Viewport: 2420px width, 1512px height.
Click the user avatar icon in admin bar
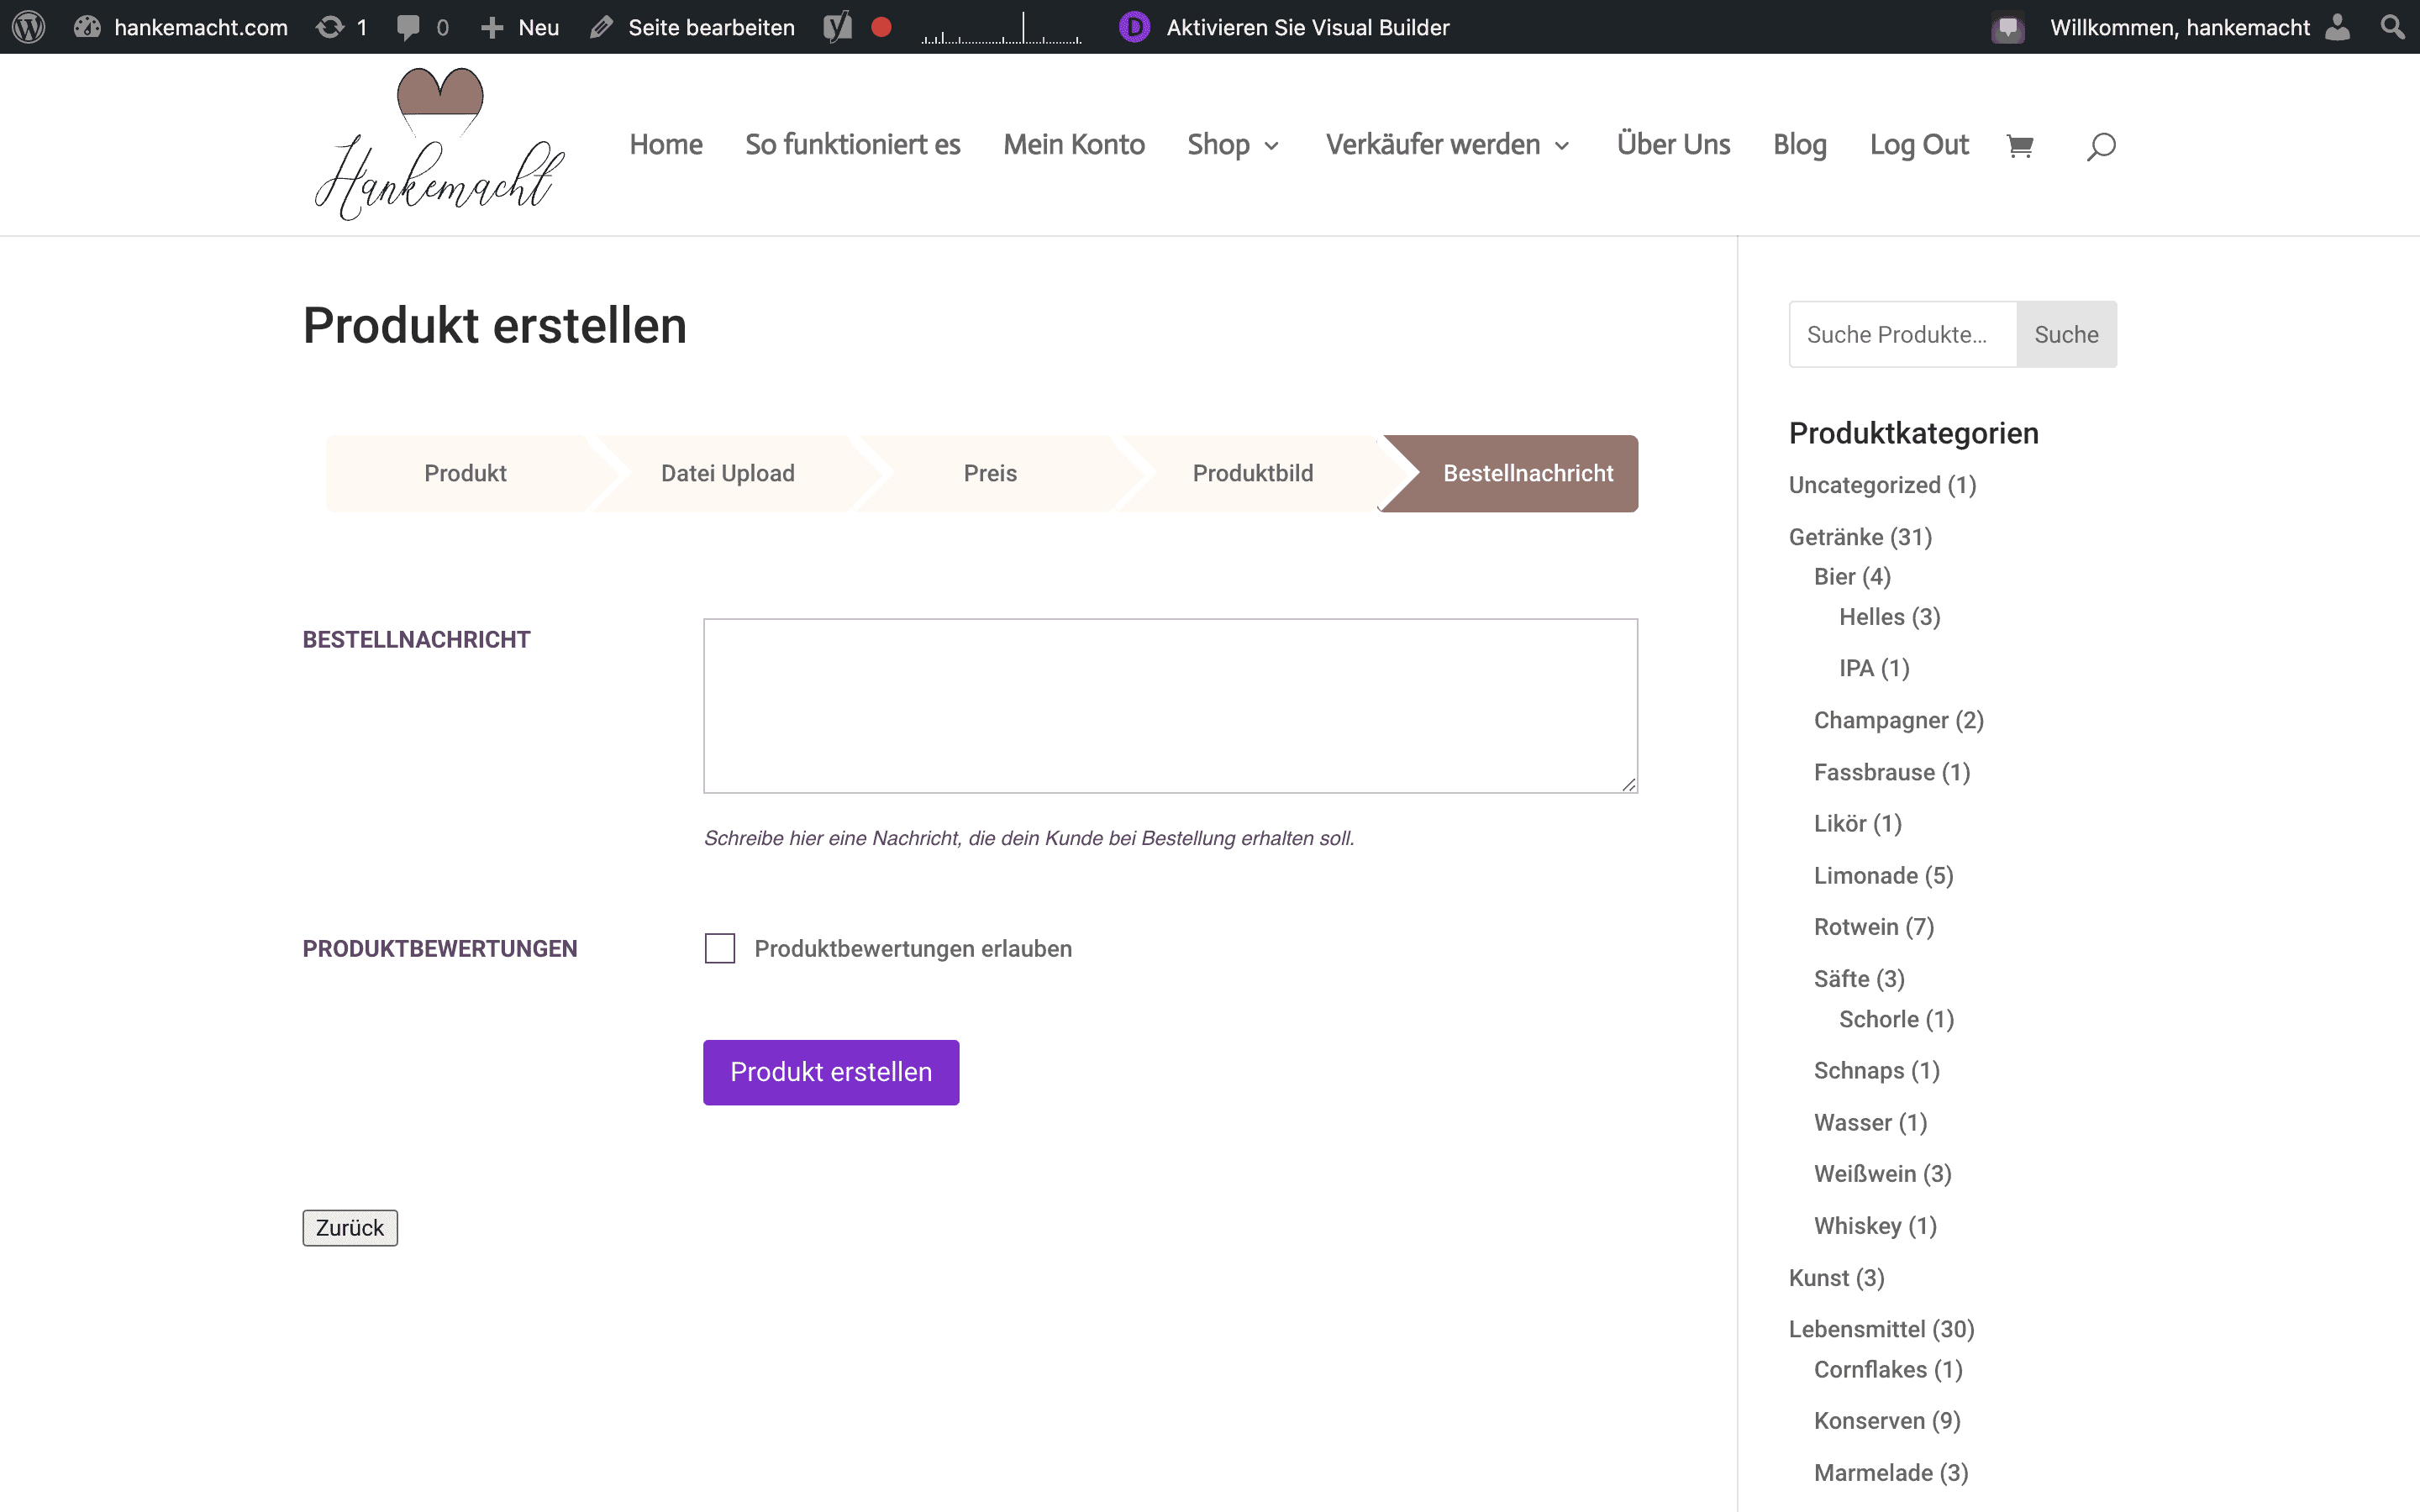pyautogui.click(x=2337, y=27)
